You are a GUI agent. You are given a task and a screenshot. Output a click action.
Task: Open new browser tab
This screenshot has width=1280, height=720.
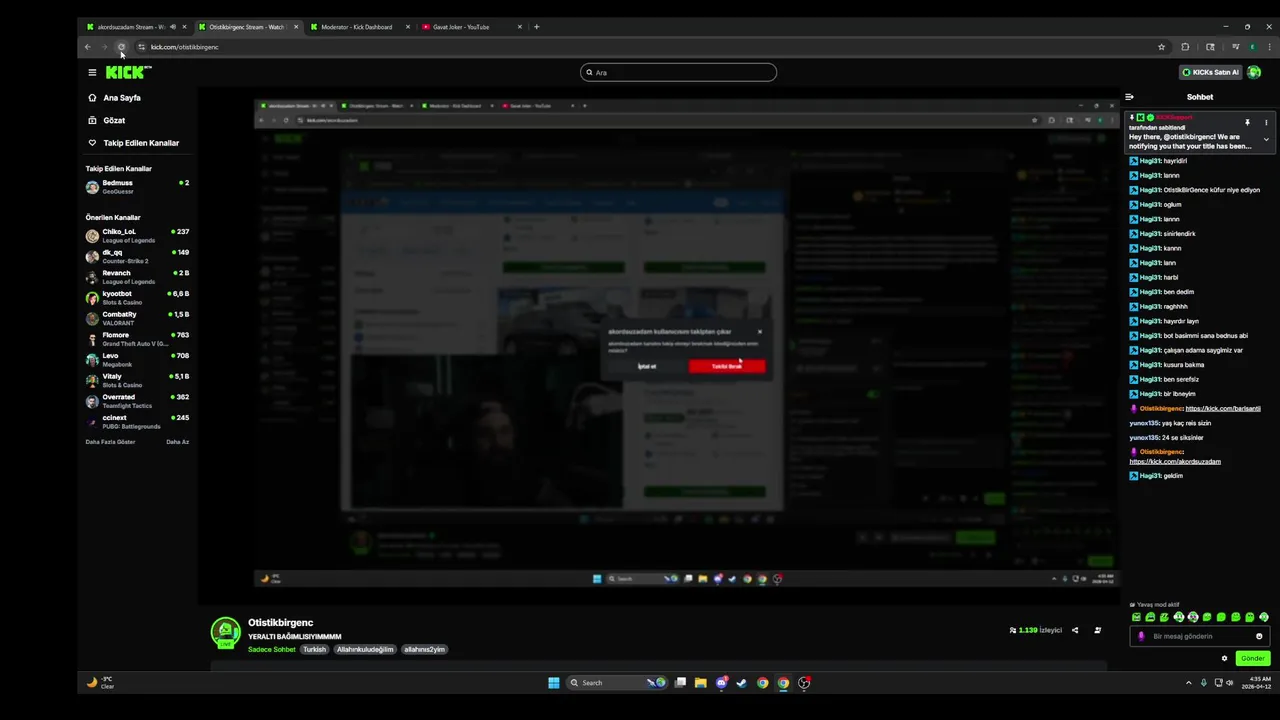point(536,27)
